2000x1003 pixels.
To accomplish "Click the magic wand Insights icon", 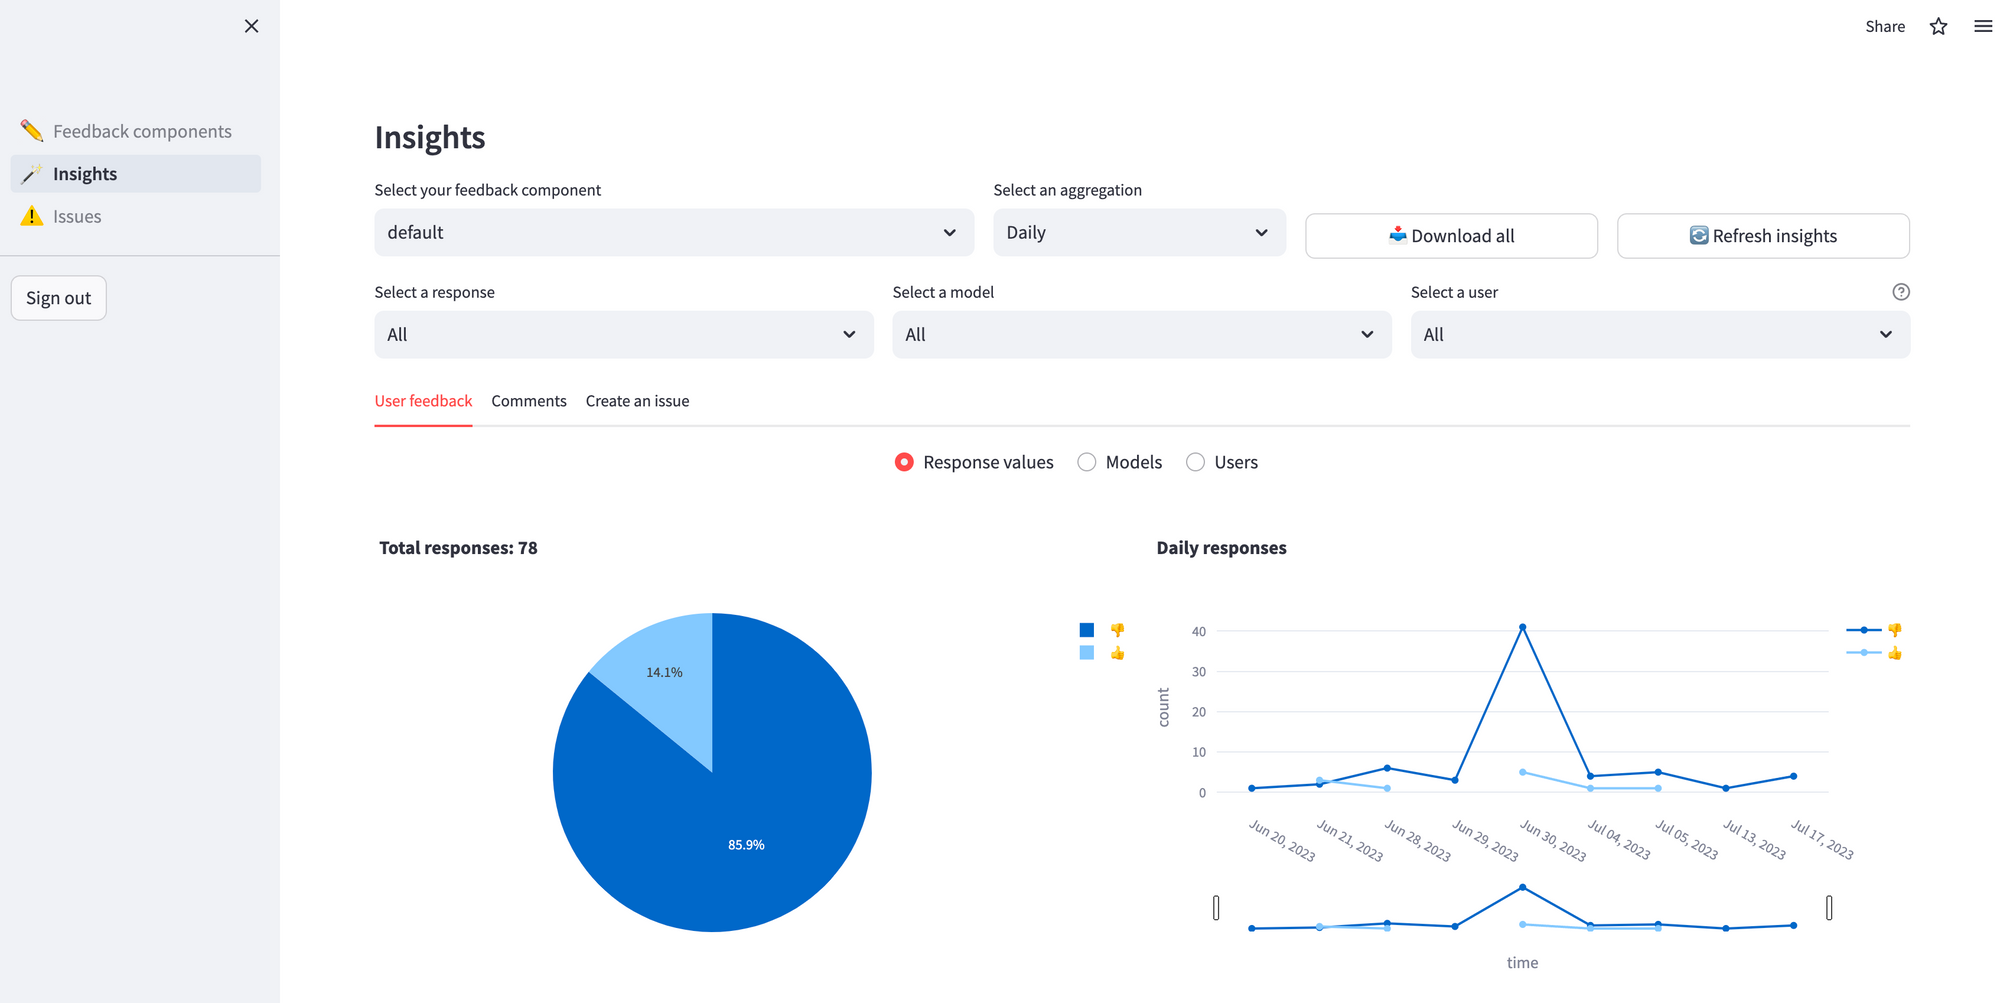I will click(x=30, y=173).
